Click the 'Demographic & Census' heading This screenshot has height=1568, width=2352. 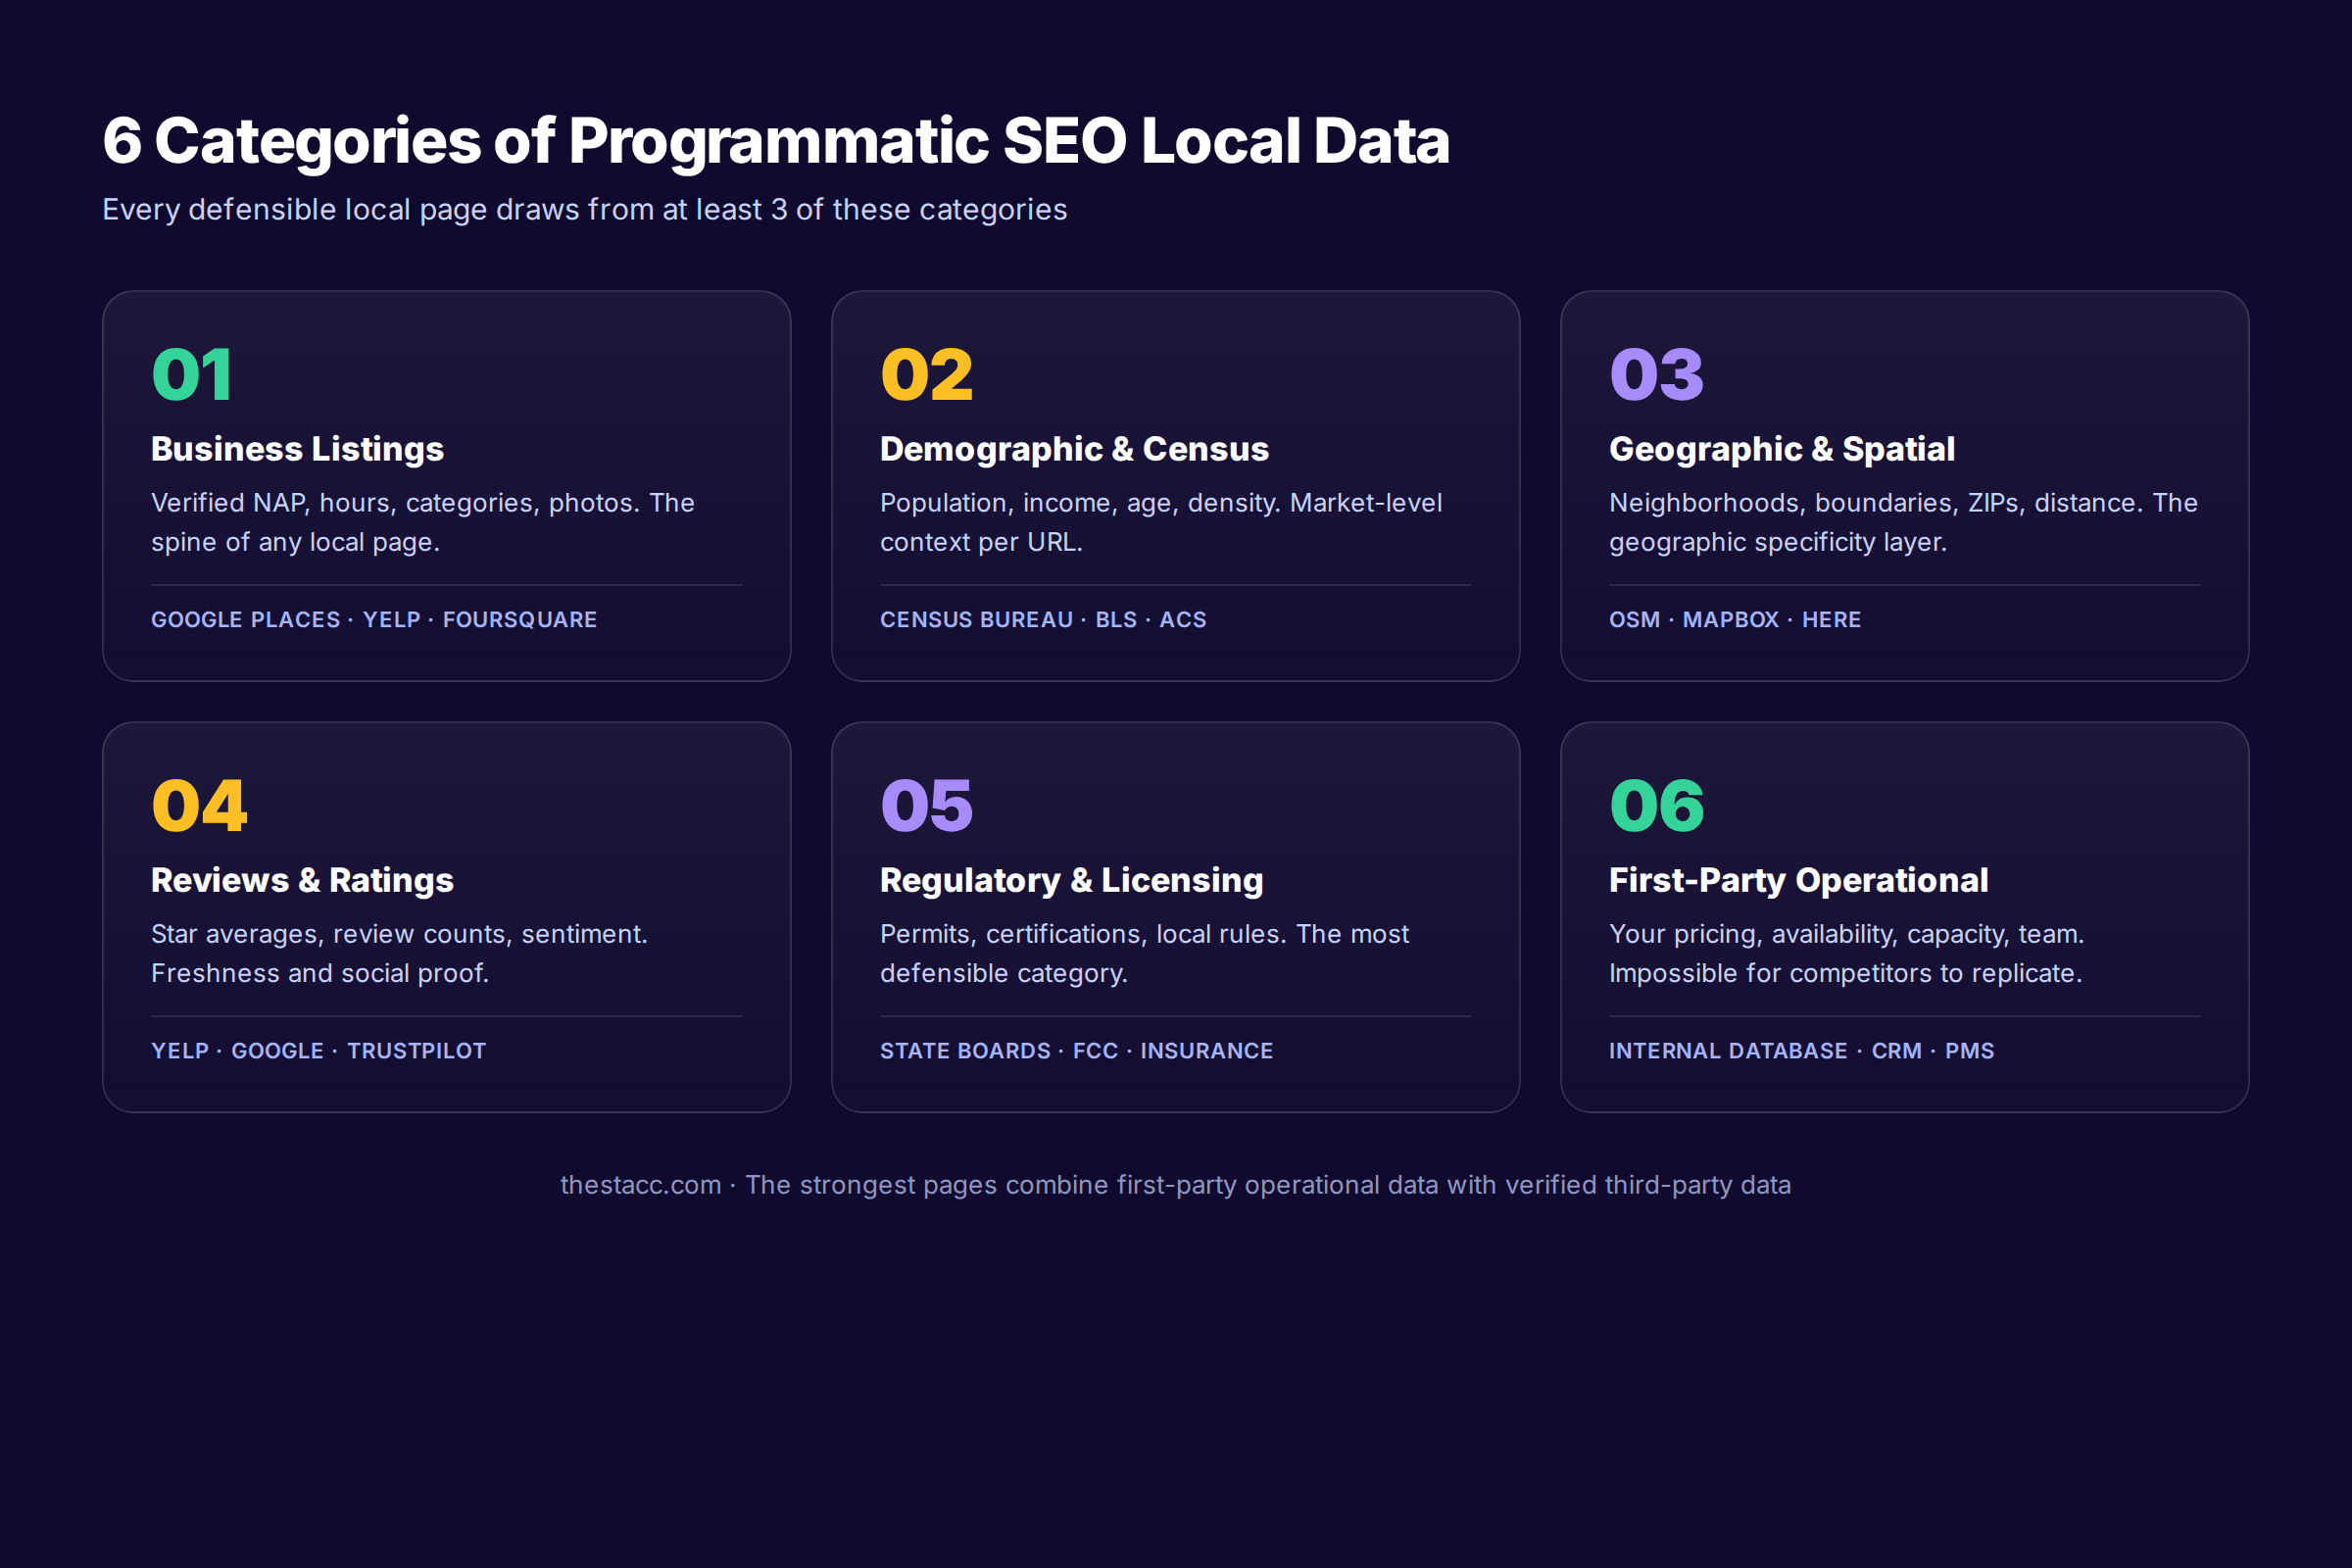(1074, 450)
